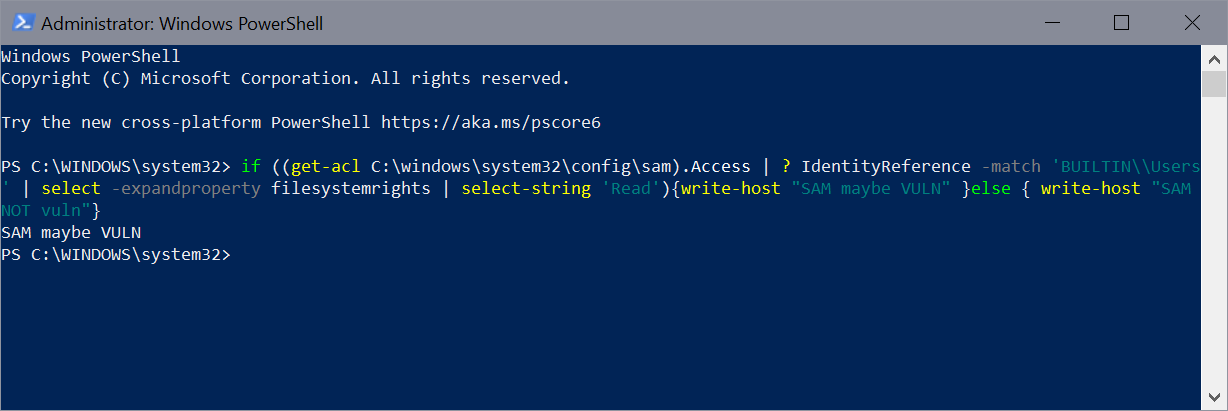Click the filesystemrights text
This screenshot has height=411, width=1228.
336,188
